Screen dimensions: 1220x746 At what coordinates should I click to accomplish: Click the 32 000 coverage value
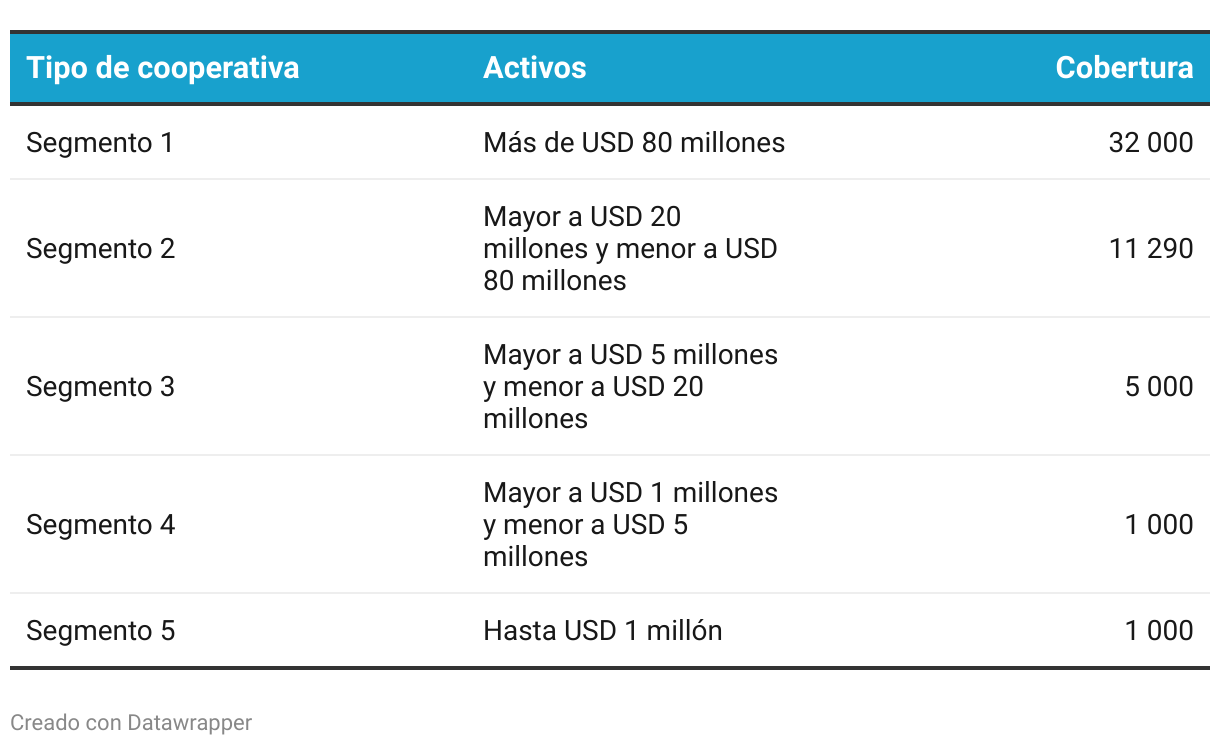(x=1151, y=143)
